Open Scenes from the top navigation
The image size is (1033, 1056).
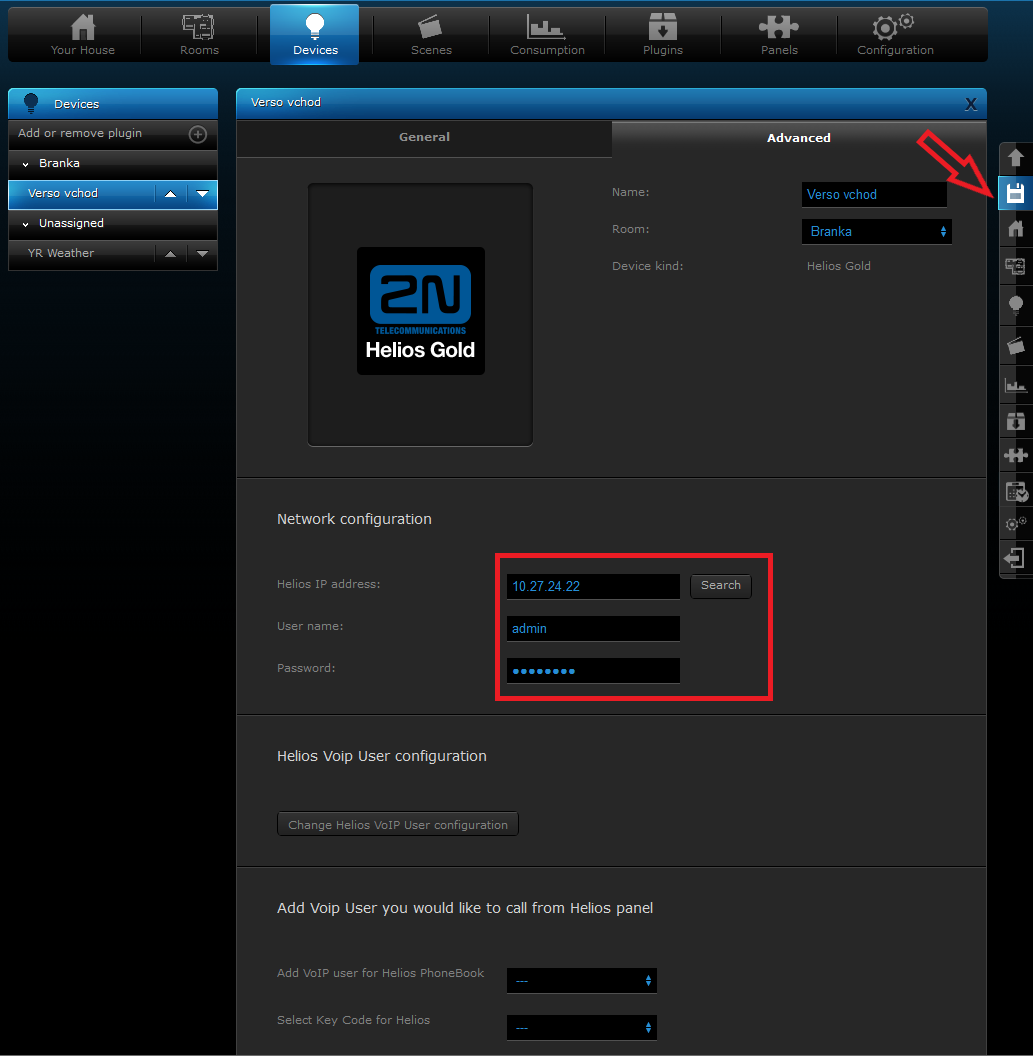click(431, 35)
